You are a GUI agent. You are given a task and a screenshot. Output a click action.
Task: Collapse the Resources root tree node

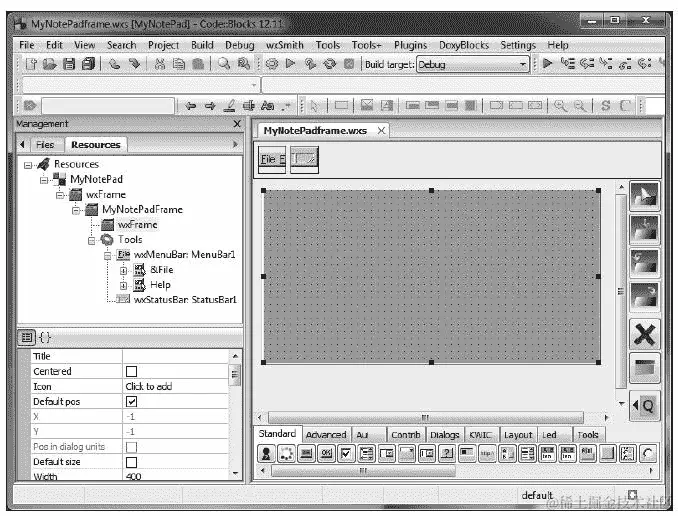[28, 165]
